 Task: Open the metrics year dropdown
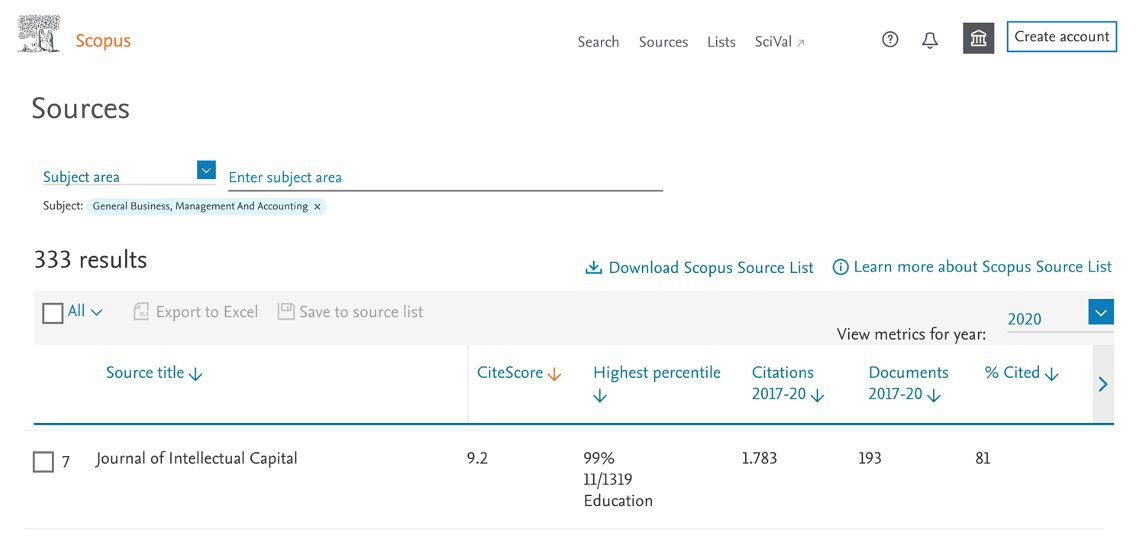point(1101,313)
